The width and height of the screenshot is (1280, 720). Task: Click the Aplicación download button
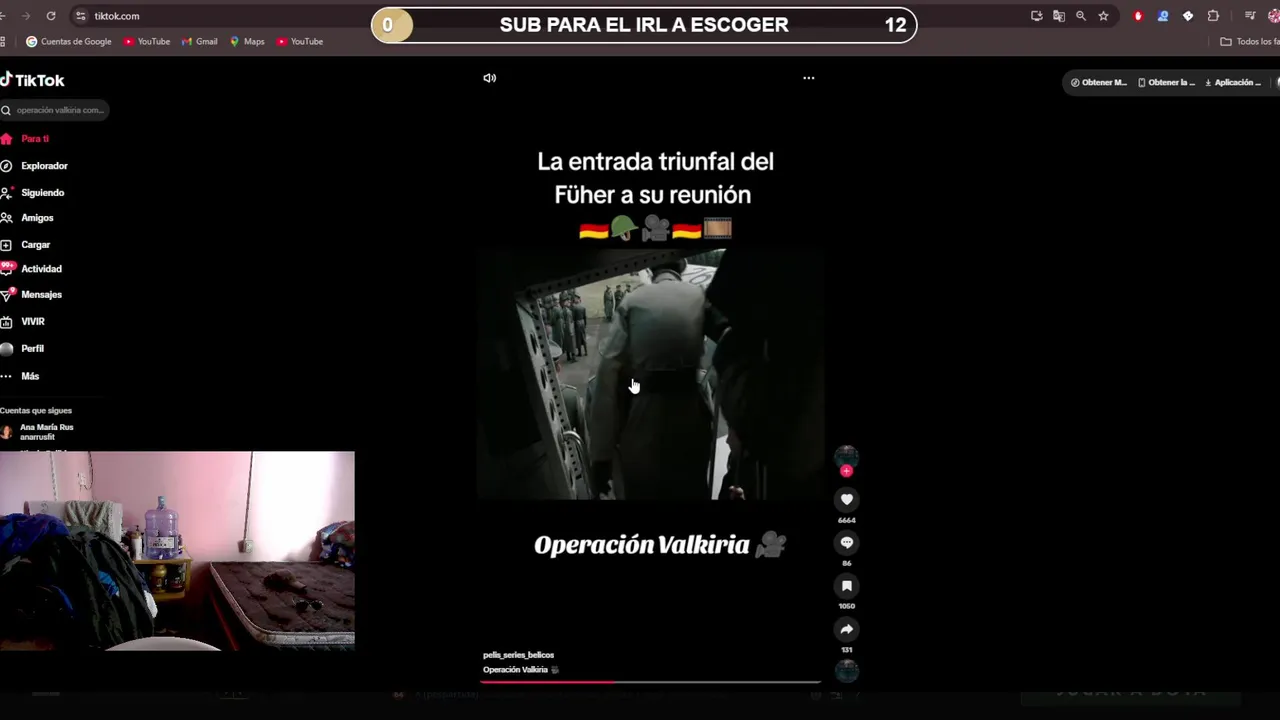click(1233, 82)
